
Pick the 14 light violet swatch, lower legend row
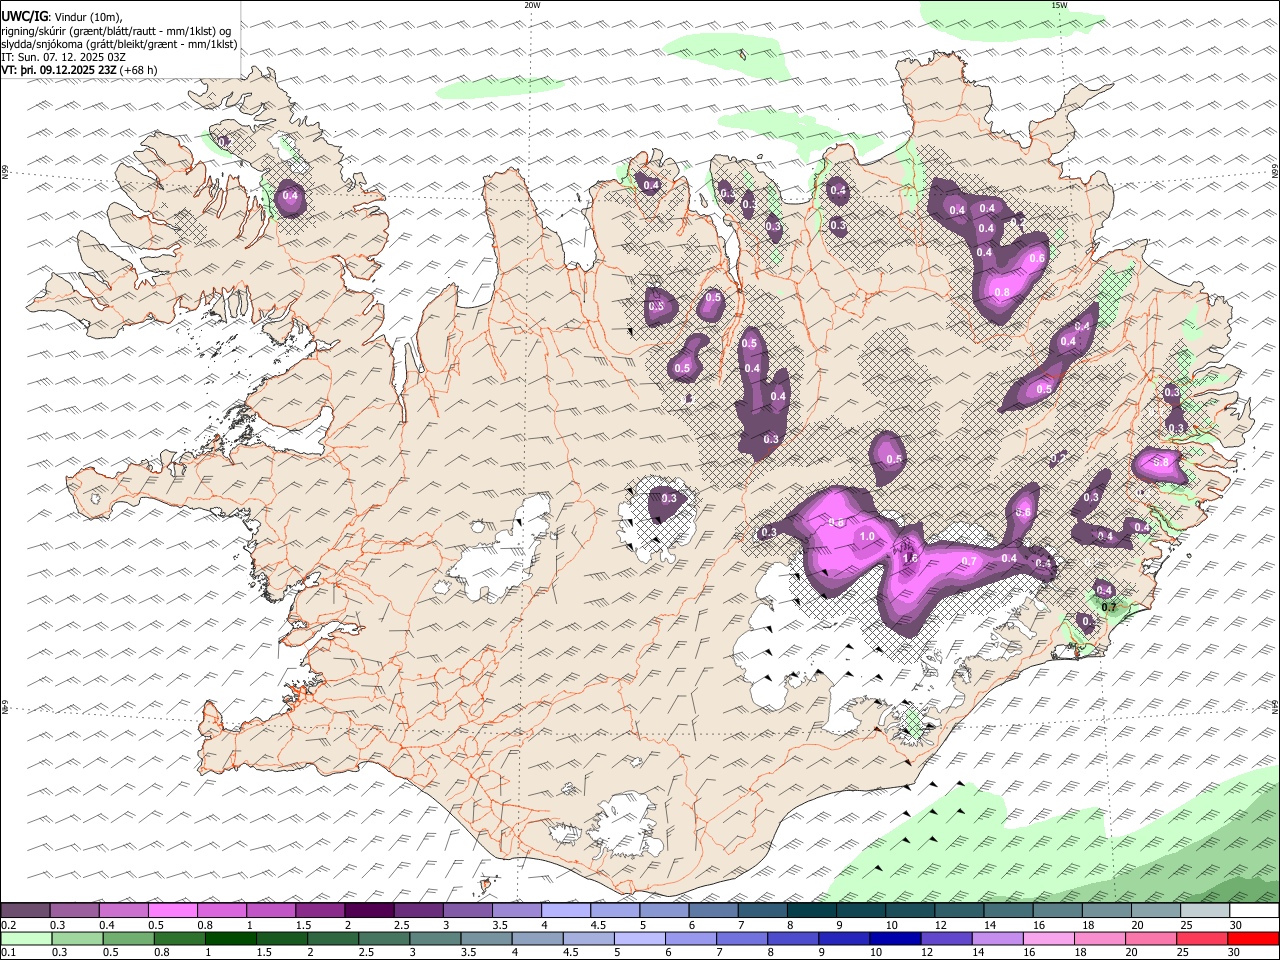point(997,939)
